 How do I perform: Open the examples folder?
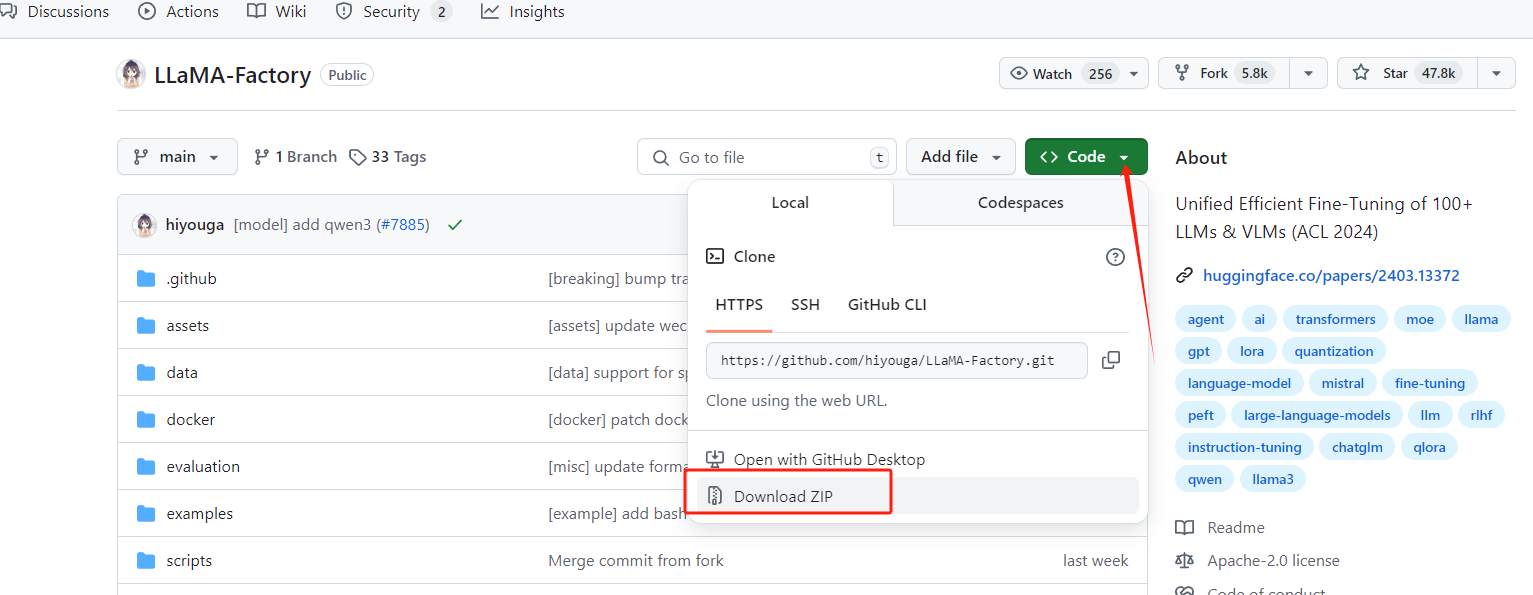(x=200, y=514)
